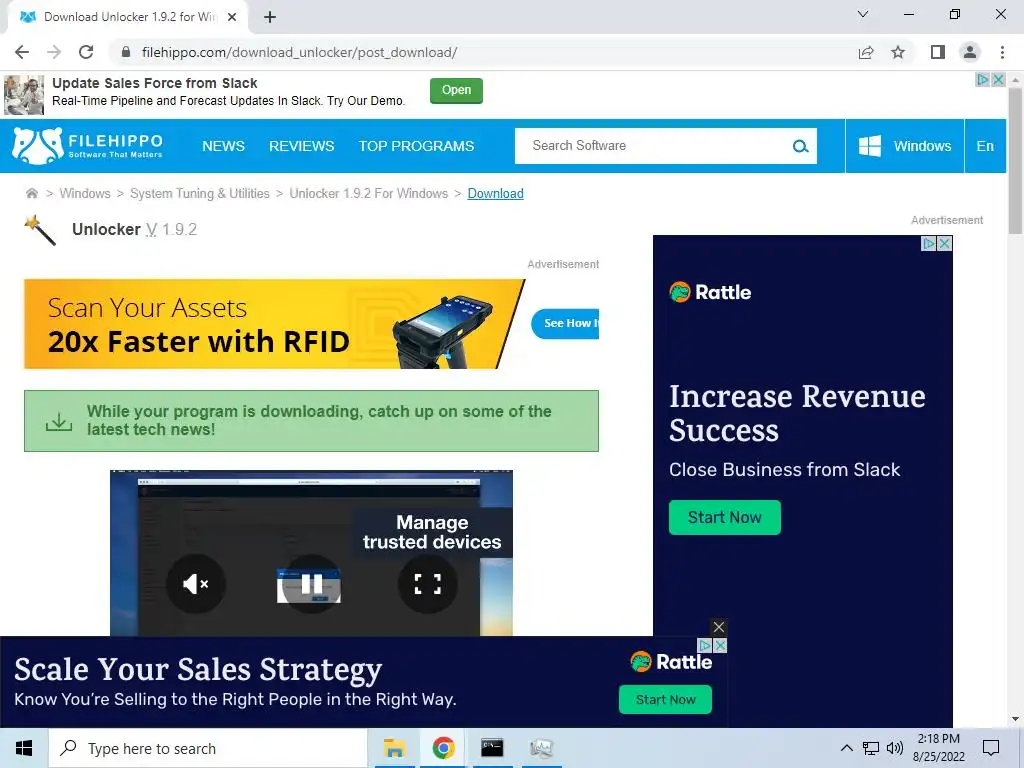The width and height of the screenshot is (1024, 768).
Task: Open the Command Prompt taskbar icon
Action: [492, 748]
